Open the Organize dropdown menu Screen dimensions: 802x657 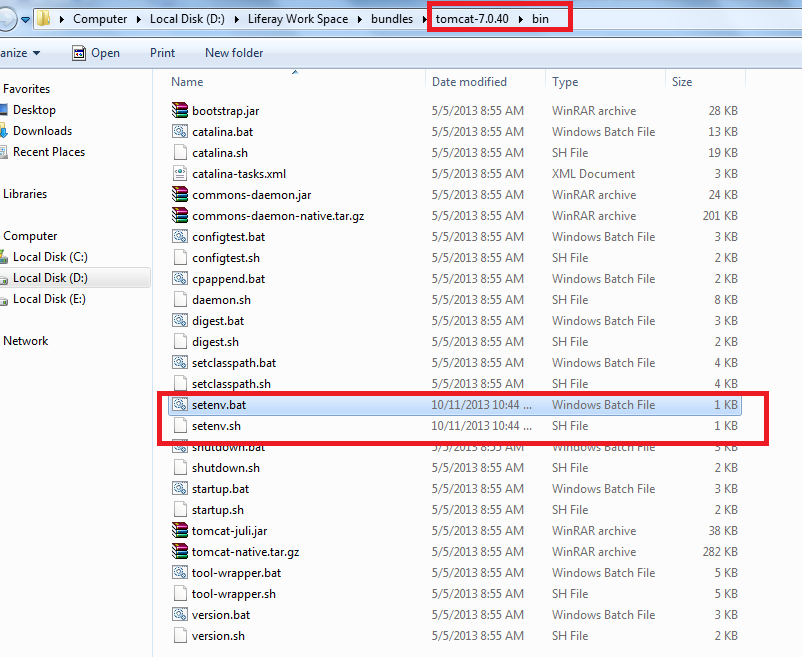coord(20,53)
